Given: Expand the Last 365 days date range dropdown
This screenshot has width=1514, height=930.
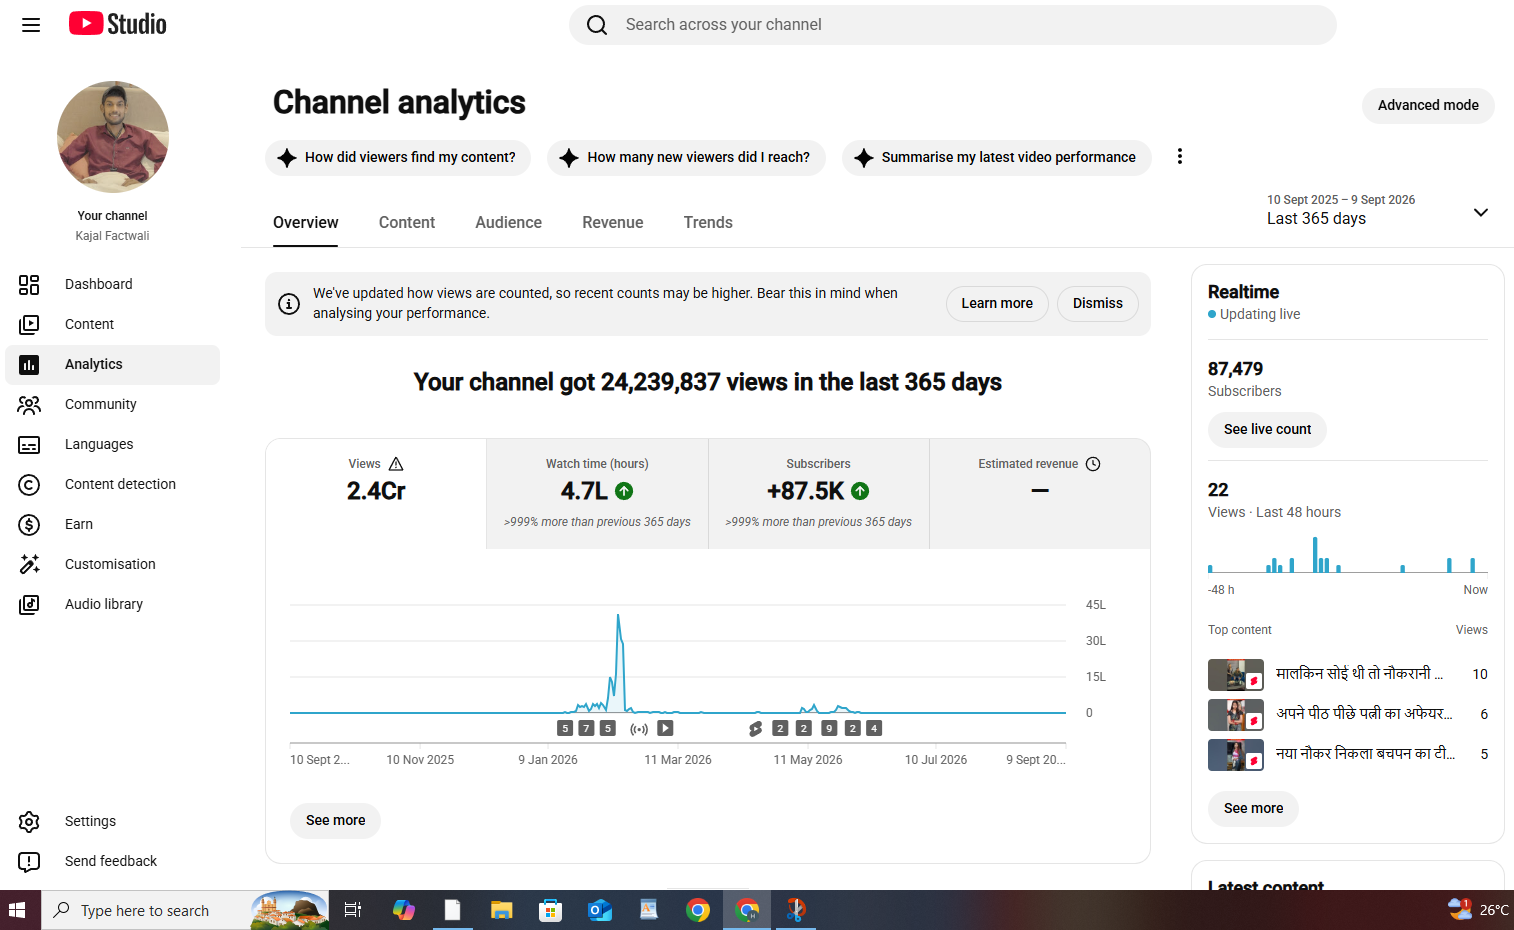Looking at the screenshot, I should [1378, 210].
